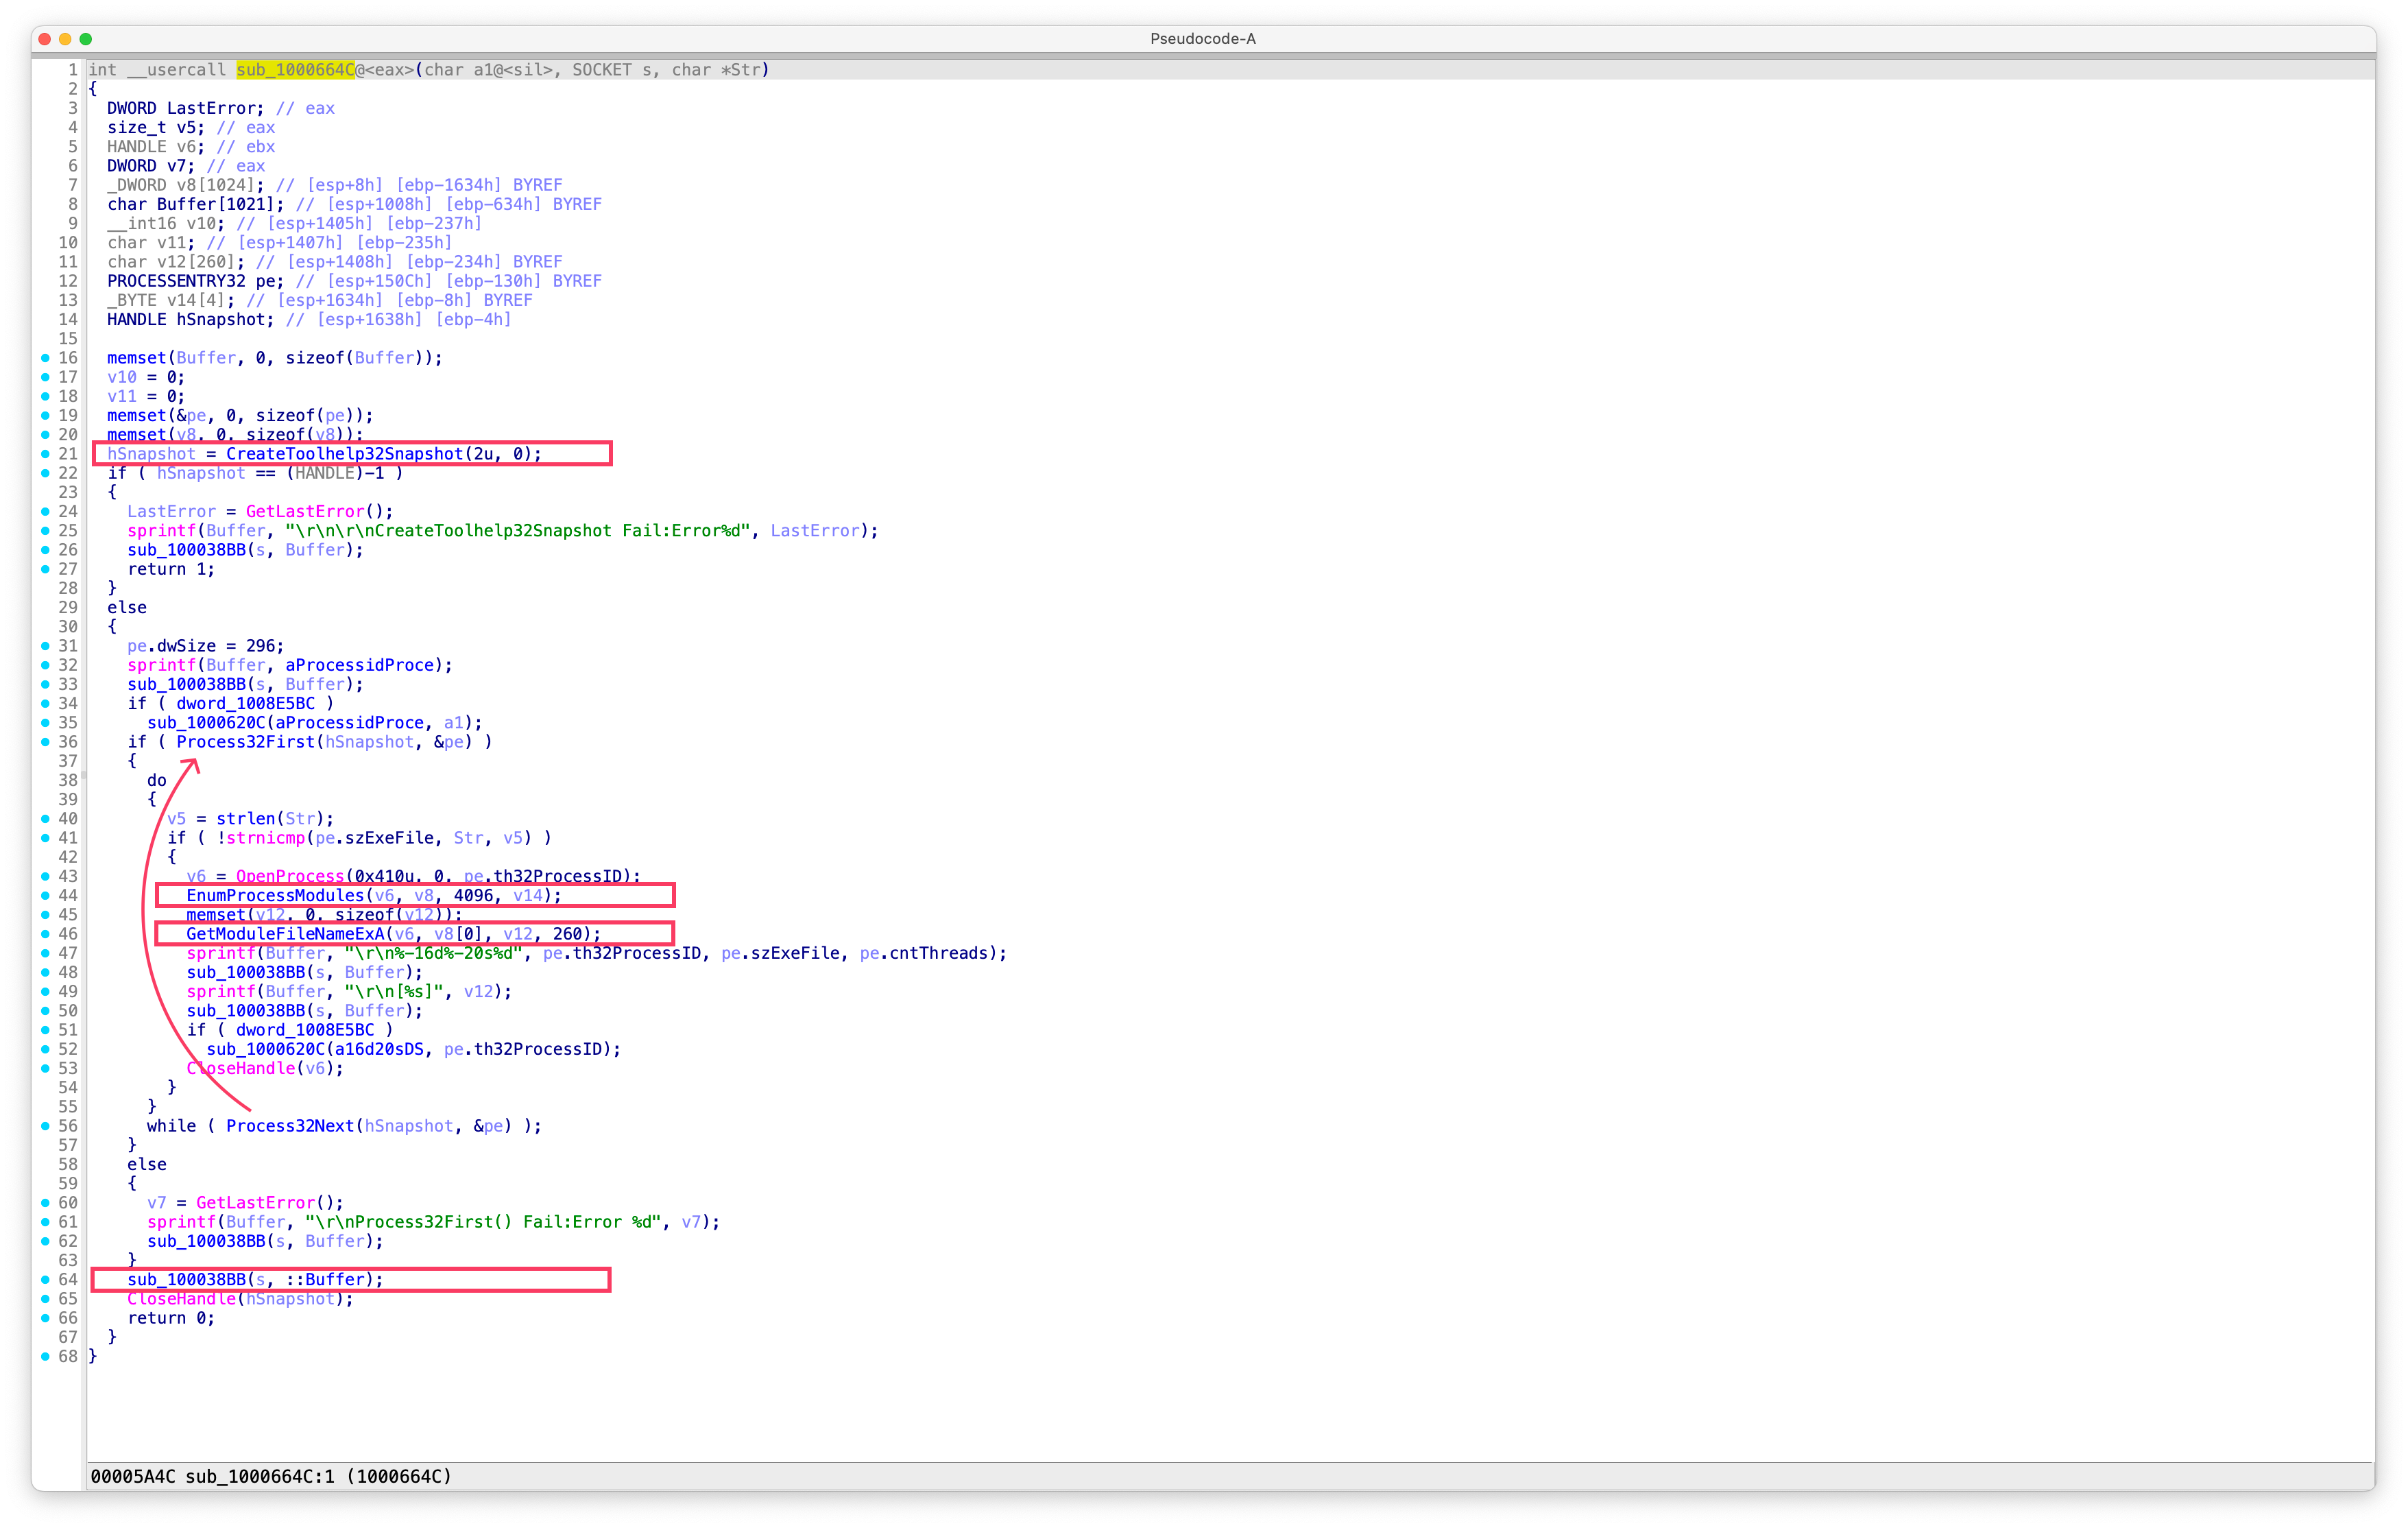
Task: Click the strnicmp call on line 41
Action: 265,838
